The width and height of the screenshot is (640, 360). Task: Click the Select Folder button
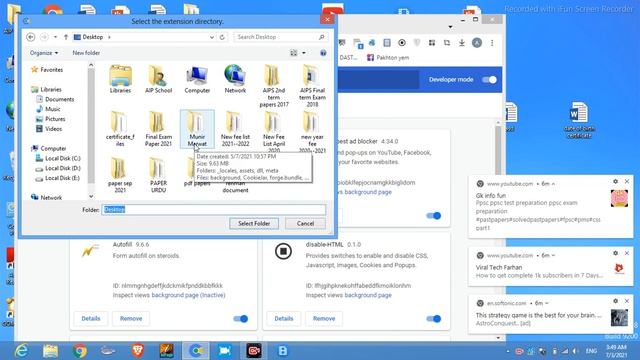(x=254, y=223)
